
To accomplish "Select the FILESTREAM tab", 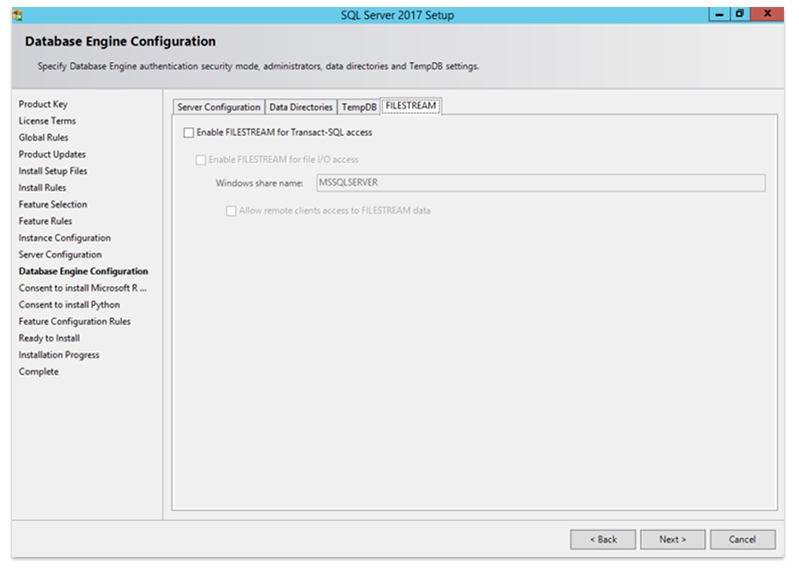I will 411,106.
